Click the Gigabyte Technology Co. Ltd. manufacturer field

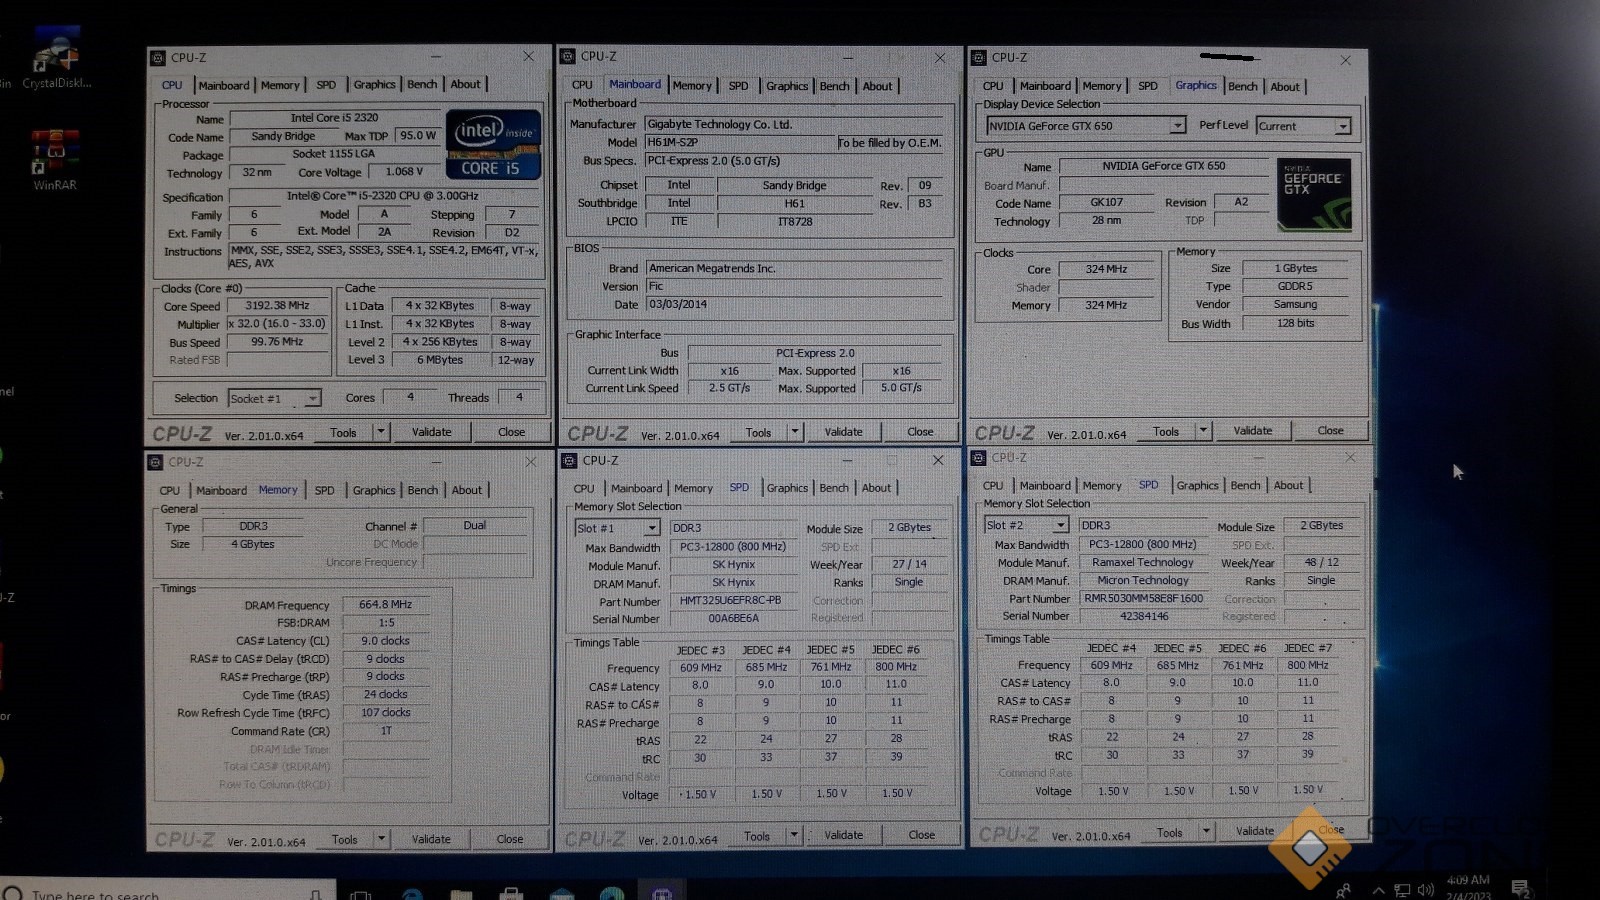click(794, 124)
